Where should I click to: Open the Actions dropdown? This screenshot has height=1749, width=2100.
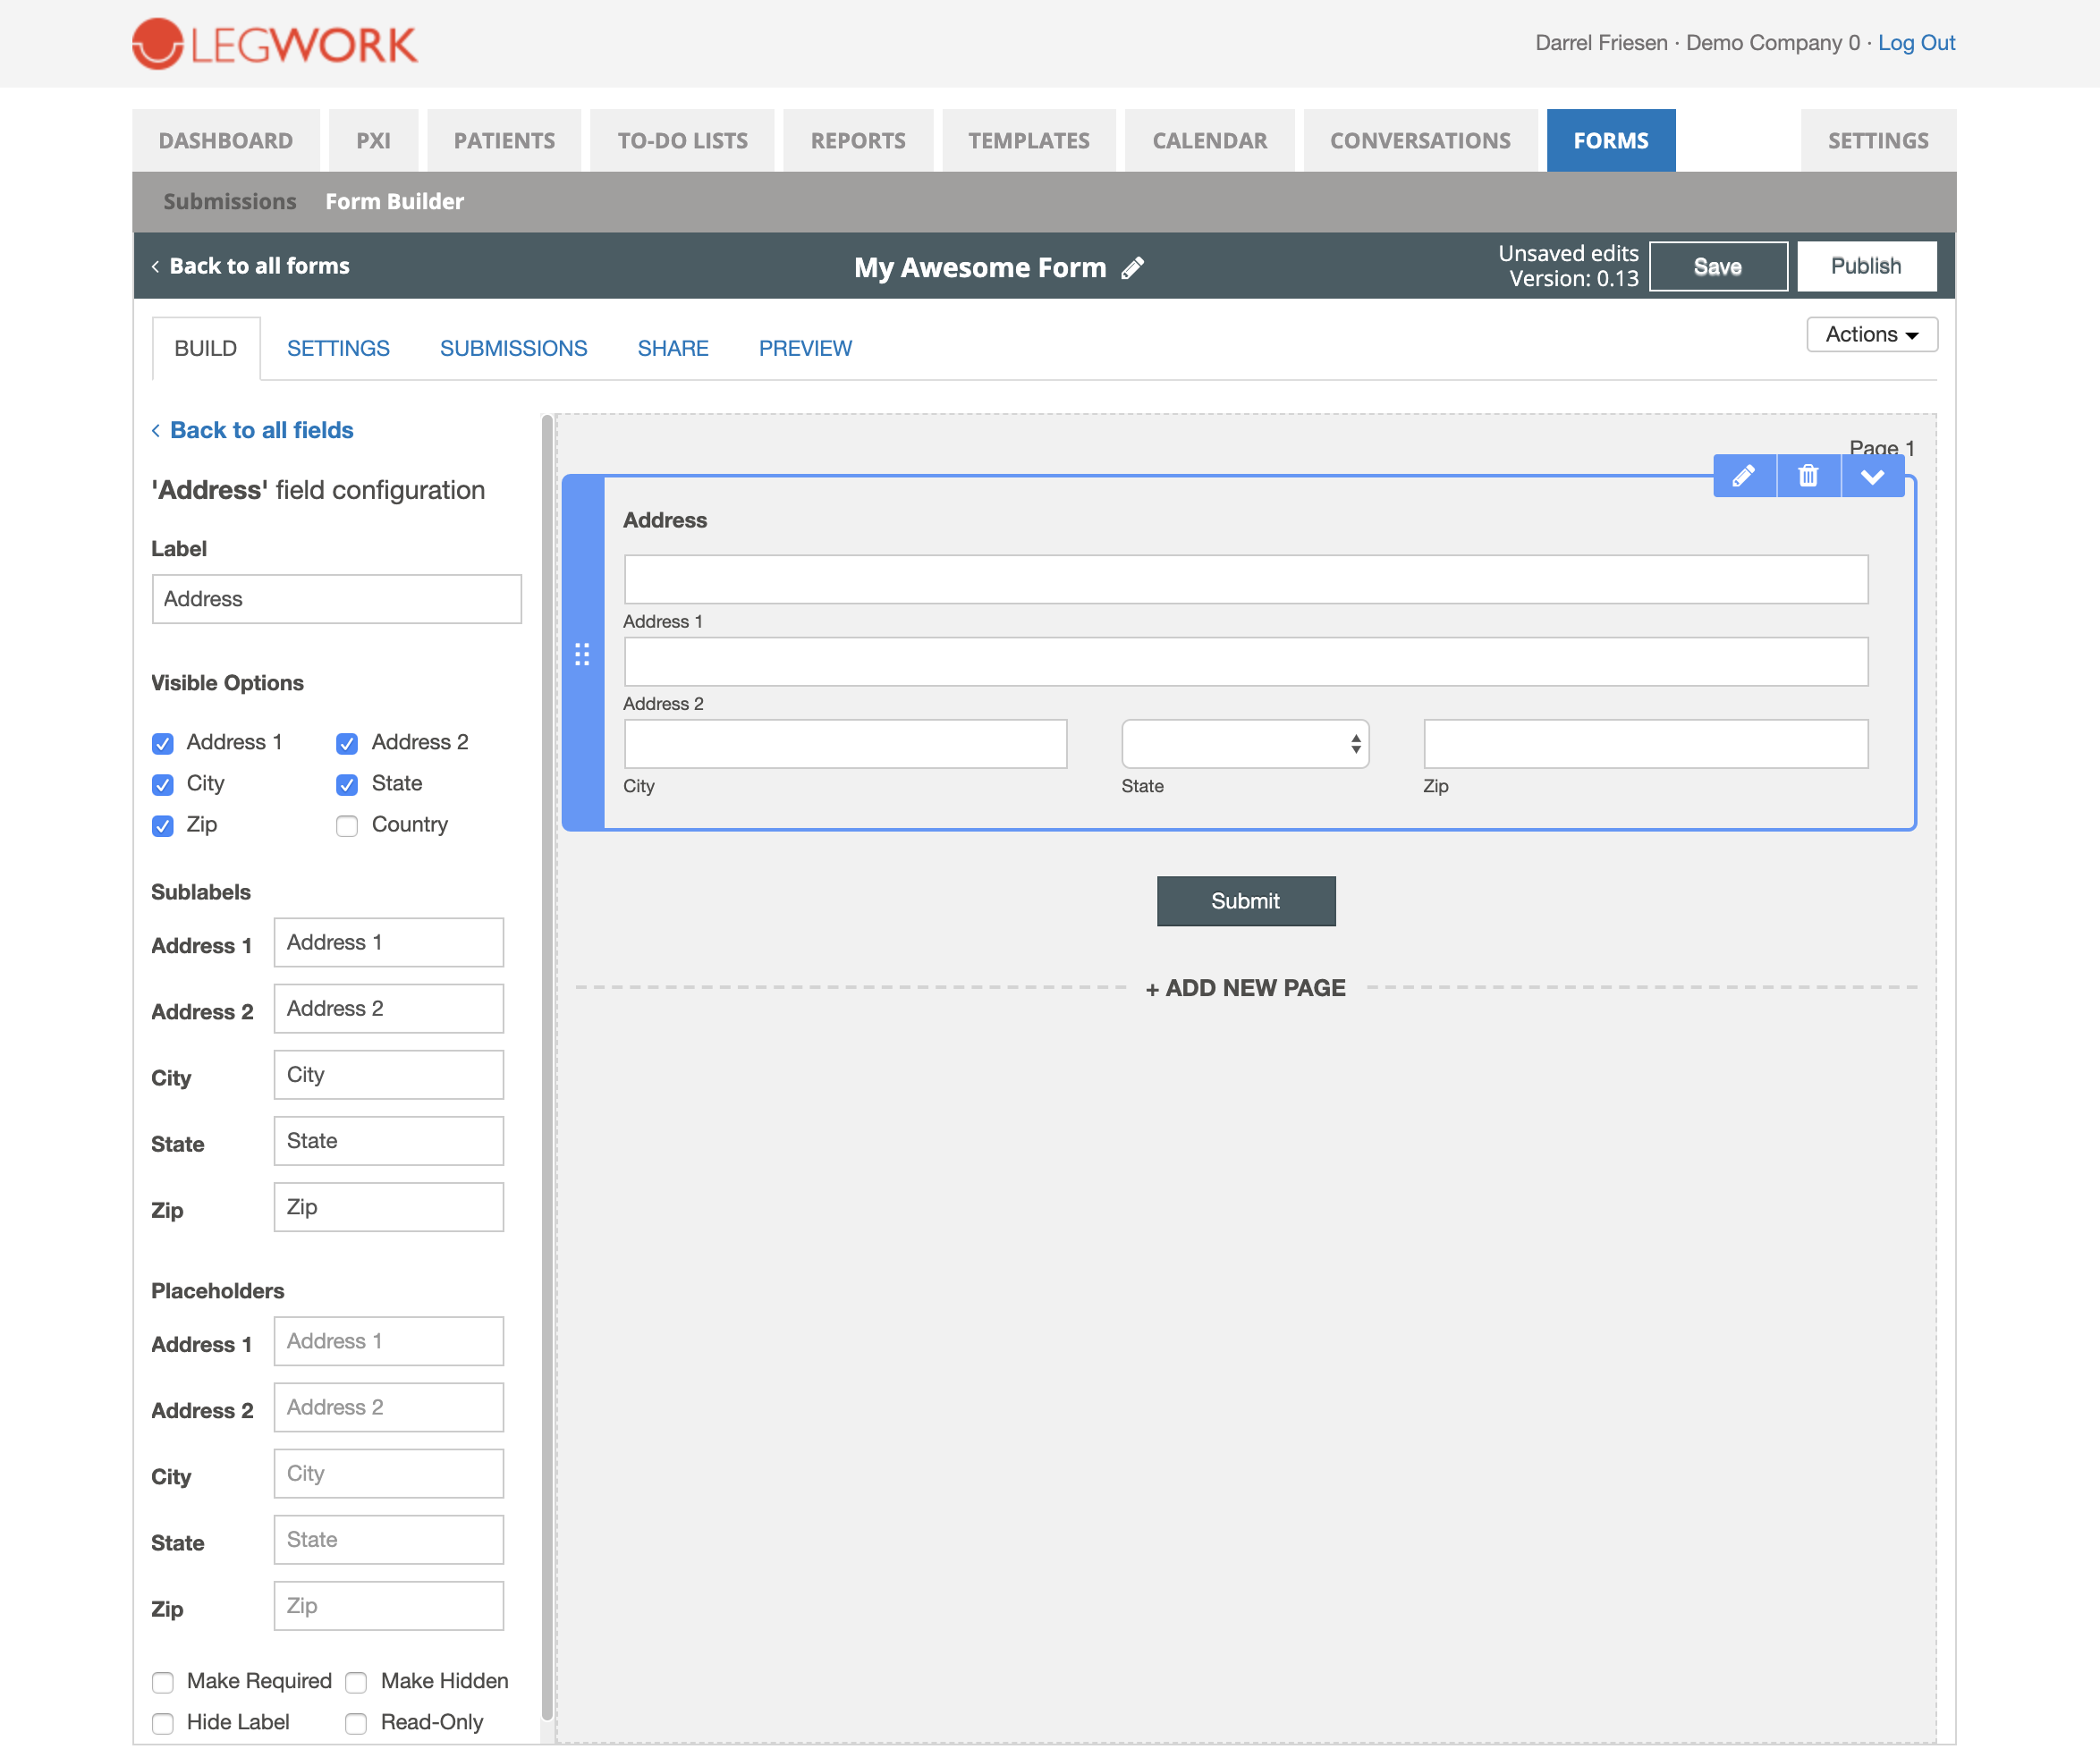[x=1871, y=334]
